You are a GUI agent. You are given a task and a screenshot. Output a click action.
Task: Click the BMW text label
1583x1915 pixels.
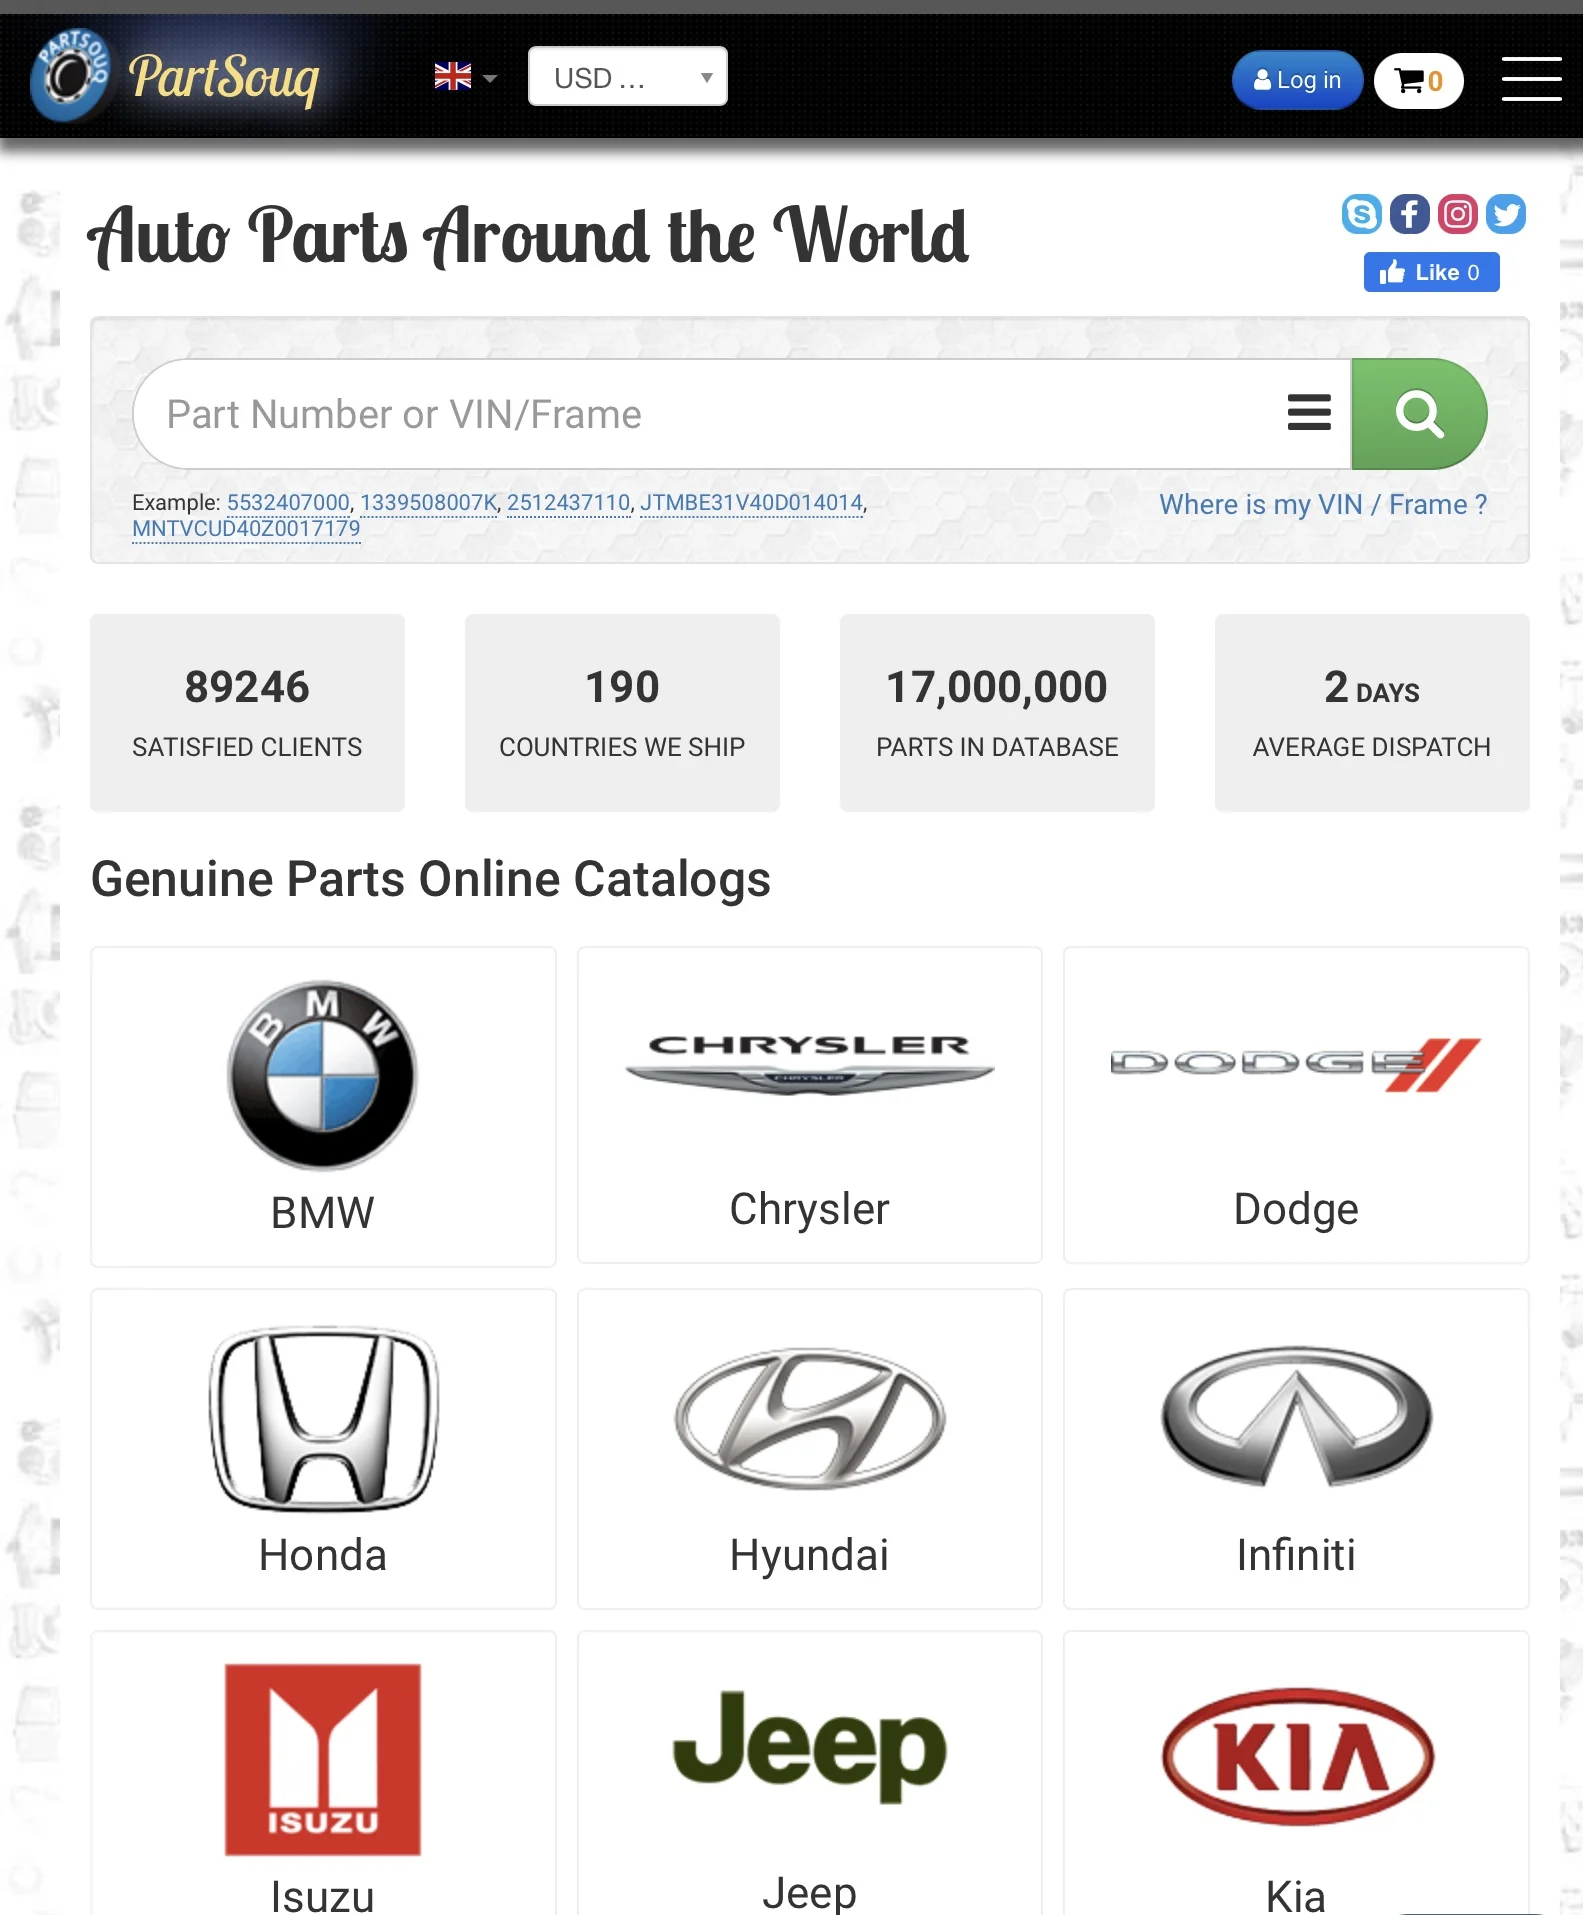click(x=322, y=1213)
